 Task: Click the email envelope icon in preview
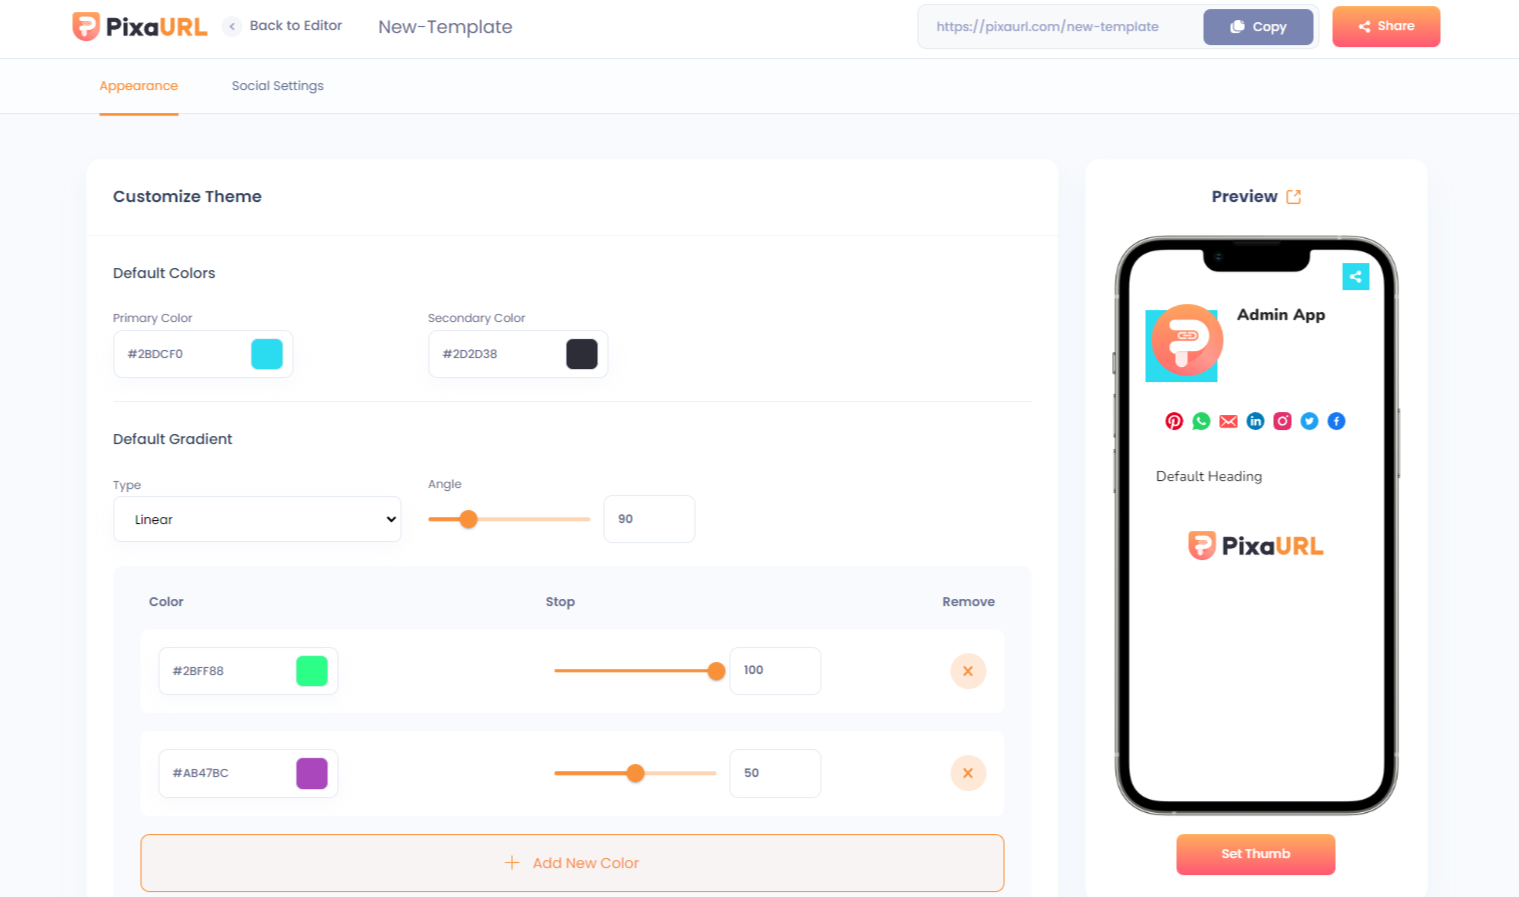1228,421
